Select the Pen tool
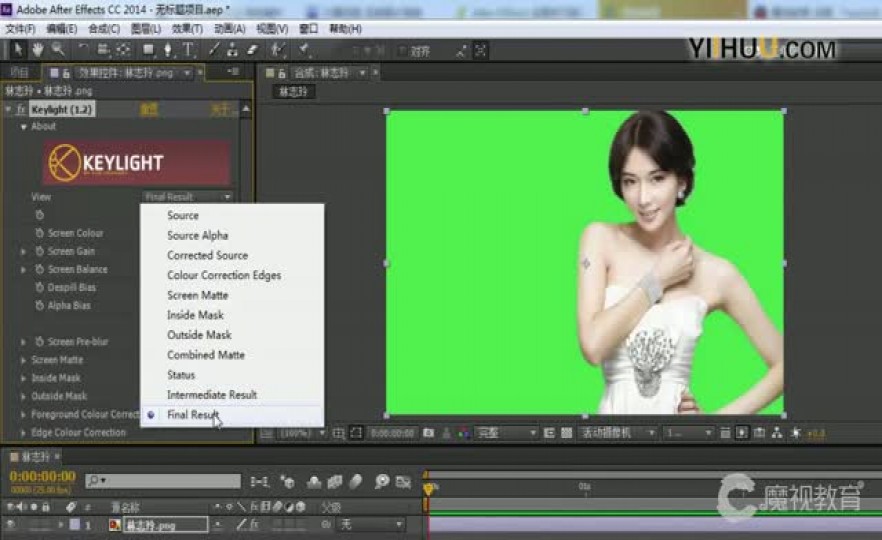 [167, 50]
